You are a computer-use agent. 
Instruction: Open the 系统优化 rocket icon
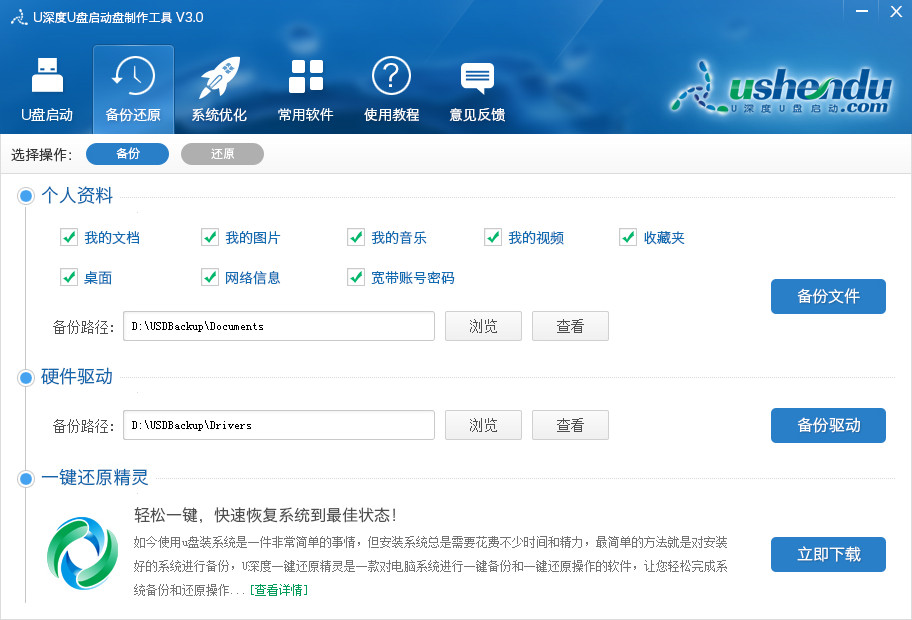tap(219, 77)
